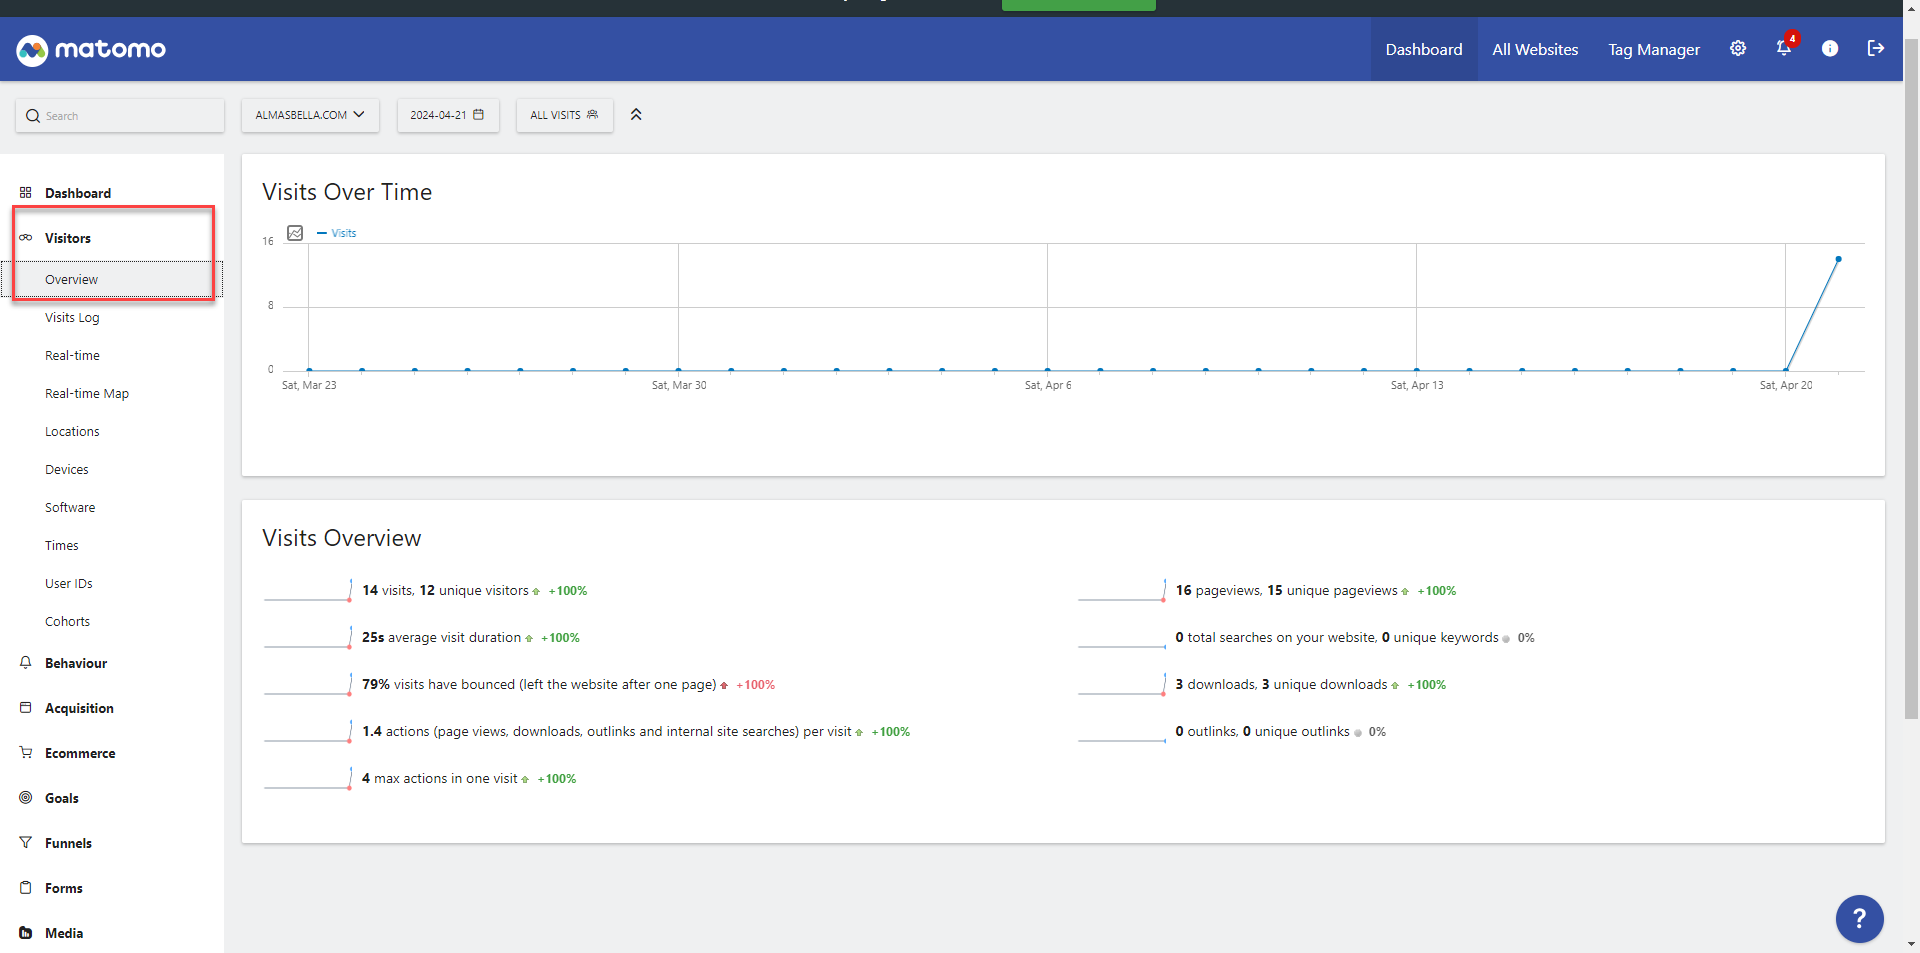
Task: Open All Websites in top navigation
Action: tap(1535, 49)
